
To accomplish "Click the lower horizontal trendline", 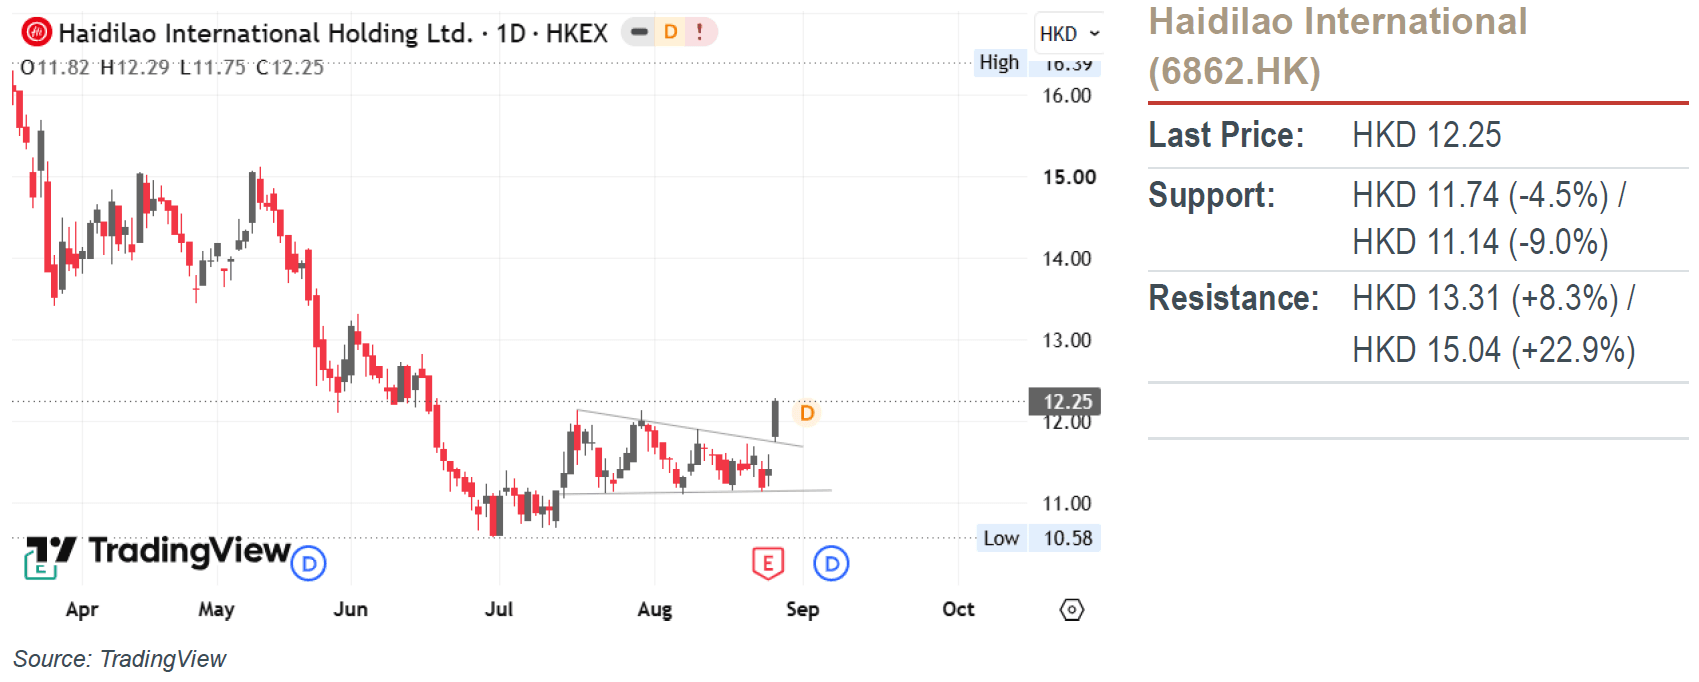I will coord(697,492).
